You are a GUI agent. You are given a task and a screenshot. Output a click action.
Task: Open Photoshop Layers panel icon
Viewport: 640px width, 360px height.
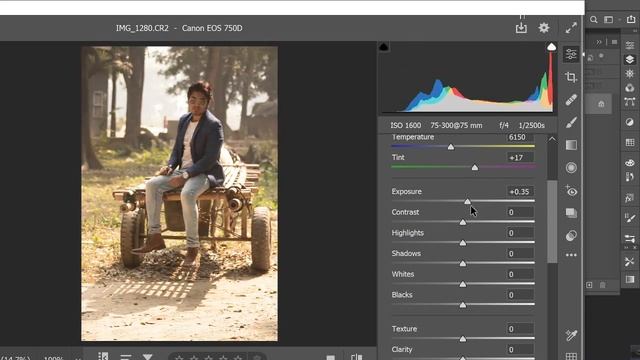tap(629, 59)
